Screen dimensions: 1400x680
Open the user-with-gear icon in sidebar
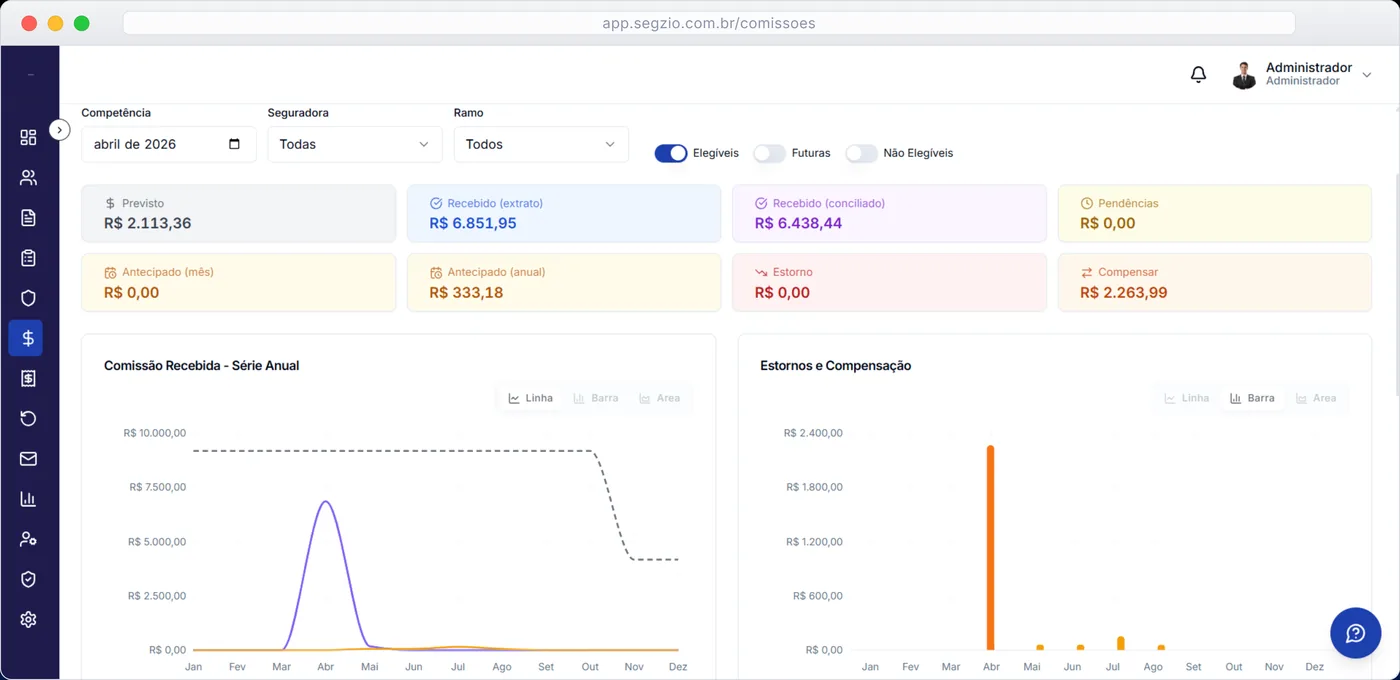[28, 539]
